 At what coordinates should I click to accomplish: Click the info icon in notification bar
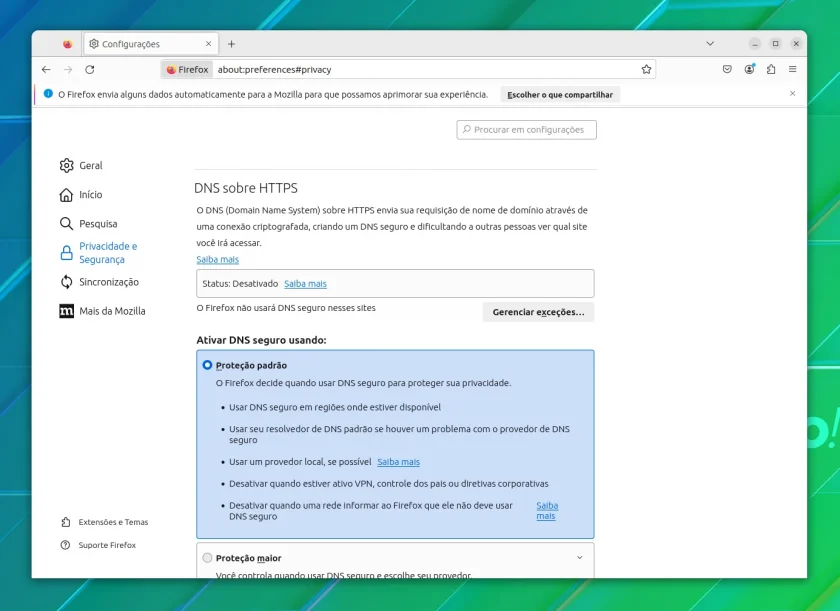[x=48, y=94]
